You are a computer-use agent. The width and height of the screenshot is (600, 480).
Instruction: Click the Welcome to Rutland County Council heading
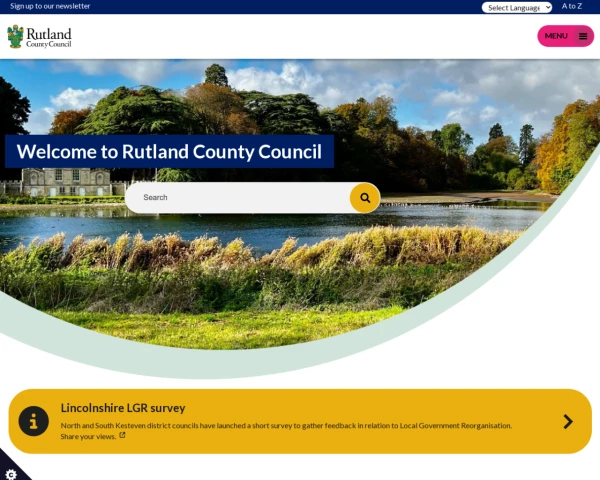[169, 152]
